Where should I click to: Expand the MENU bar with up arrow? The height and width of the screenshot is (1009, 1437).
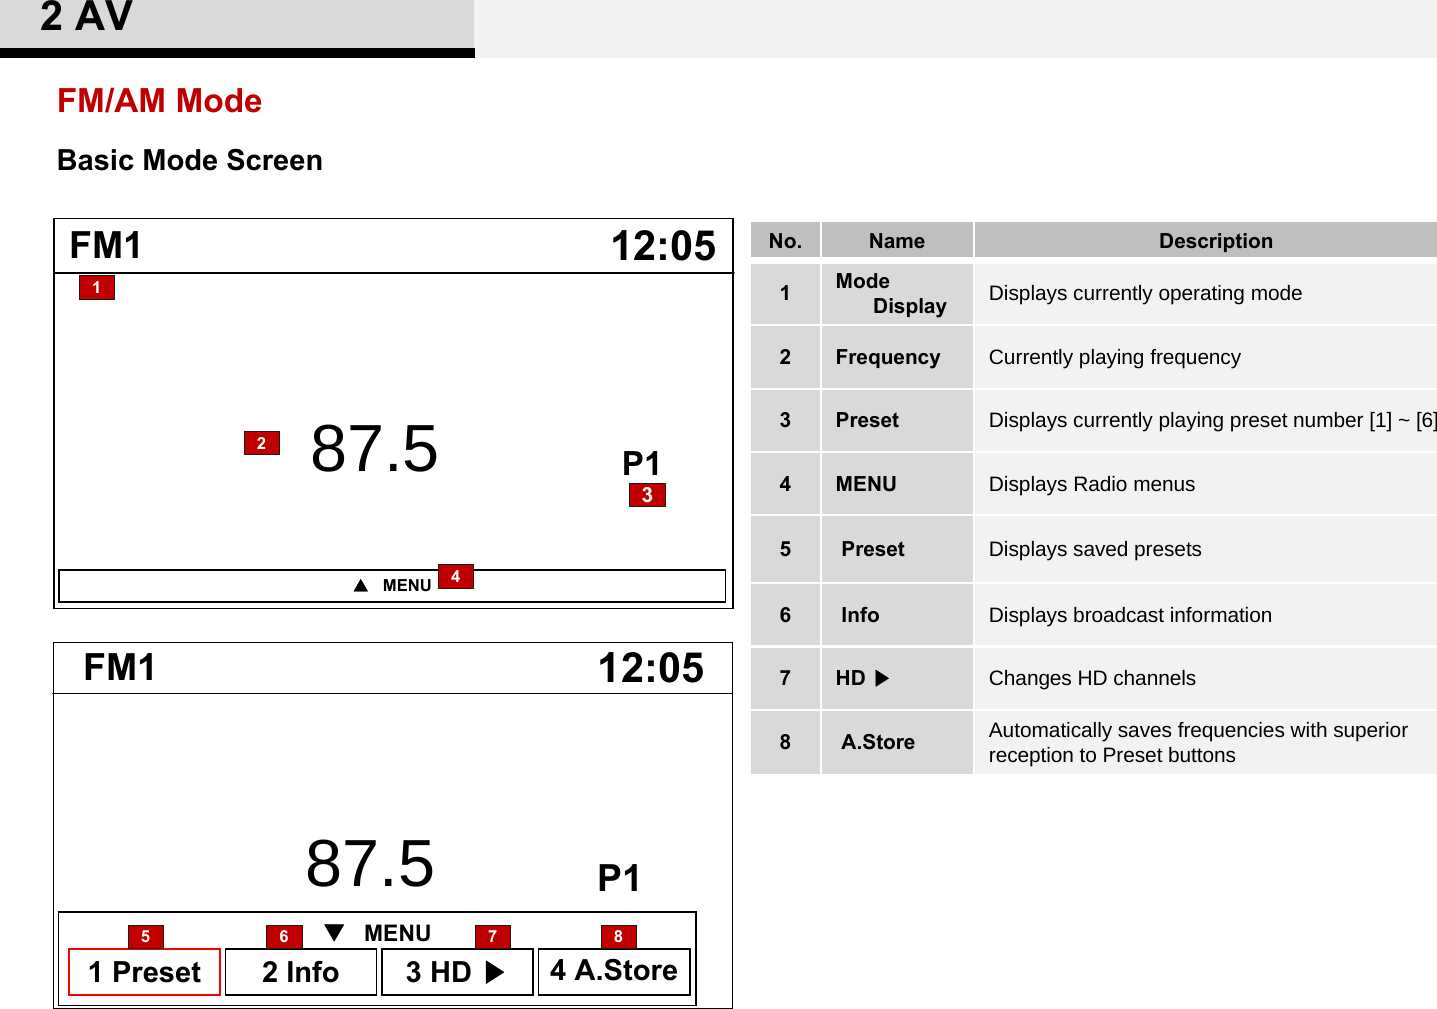tap(392, 586)
